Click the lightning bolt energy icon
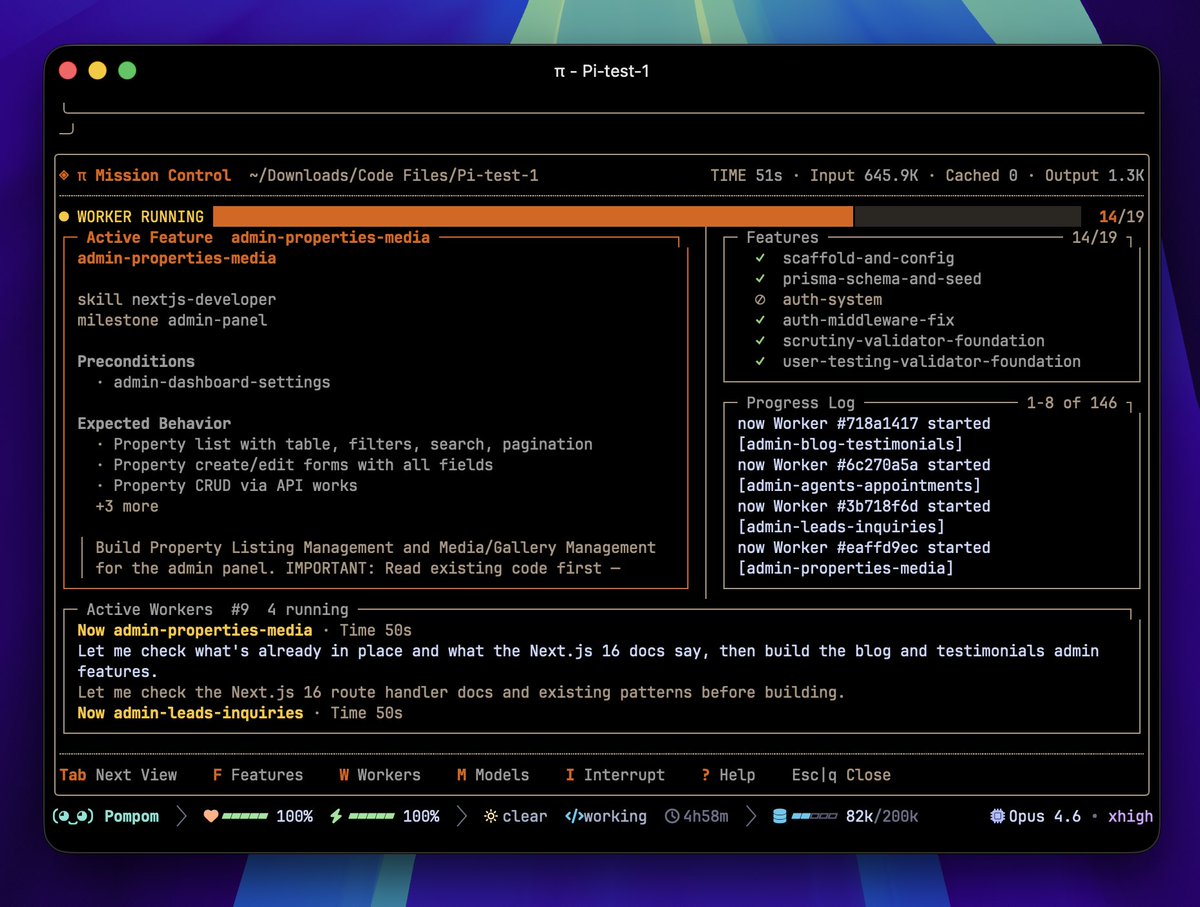Viewport: 1200px width, 907px height. [x=336, y=816]
